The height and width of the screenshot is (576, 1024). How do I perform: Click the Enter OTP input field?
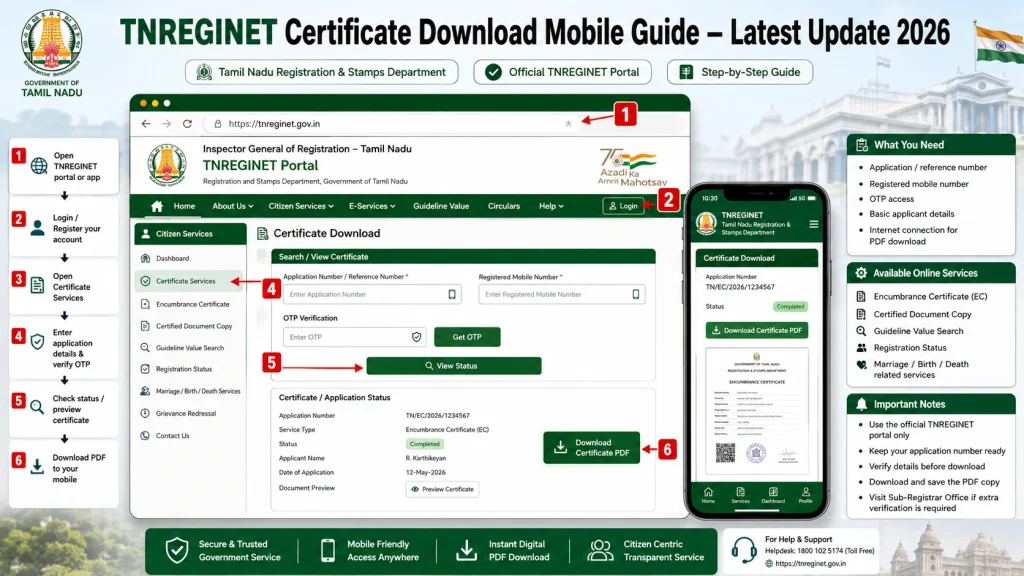[x=355, y=337]
